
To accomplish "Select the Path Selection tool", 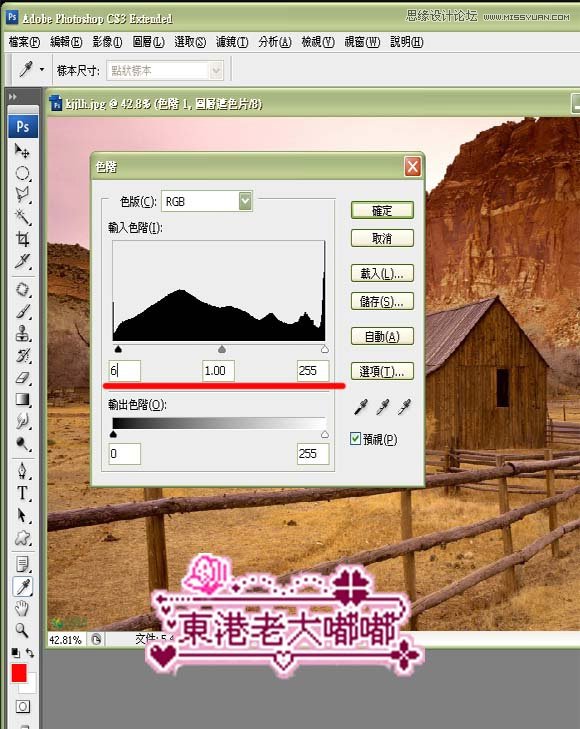I will pyautogui.click(x=22, y=516).
